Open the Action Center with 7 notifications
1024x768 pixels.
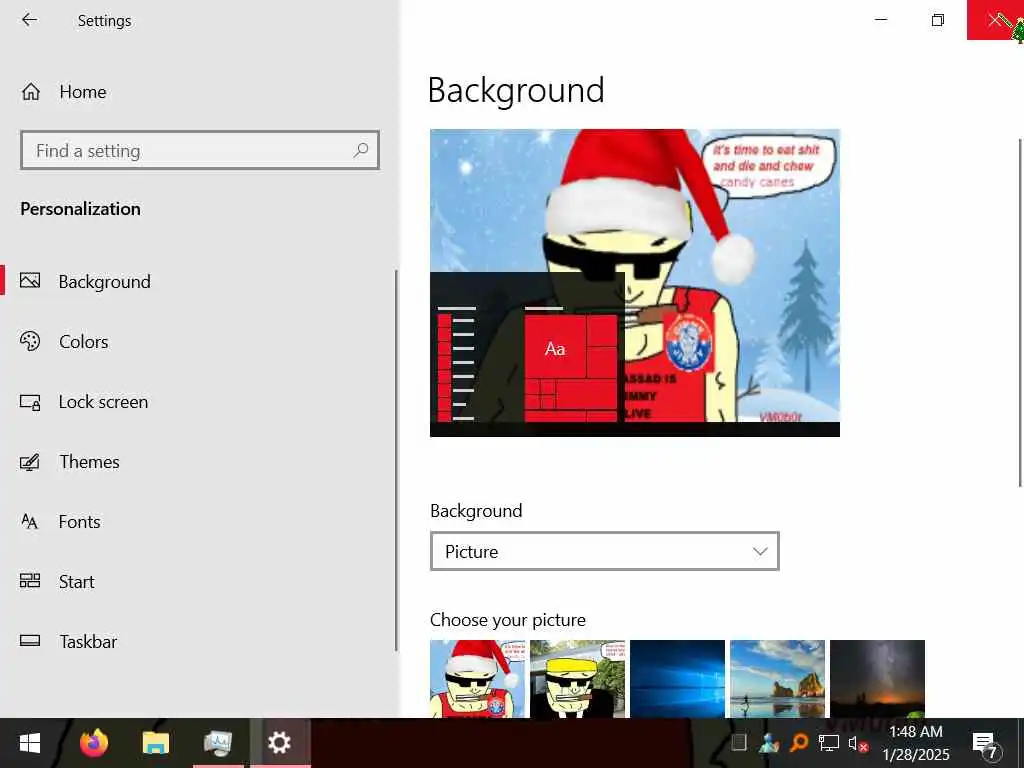point(986,744)
